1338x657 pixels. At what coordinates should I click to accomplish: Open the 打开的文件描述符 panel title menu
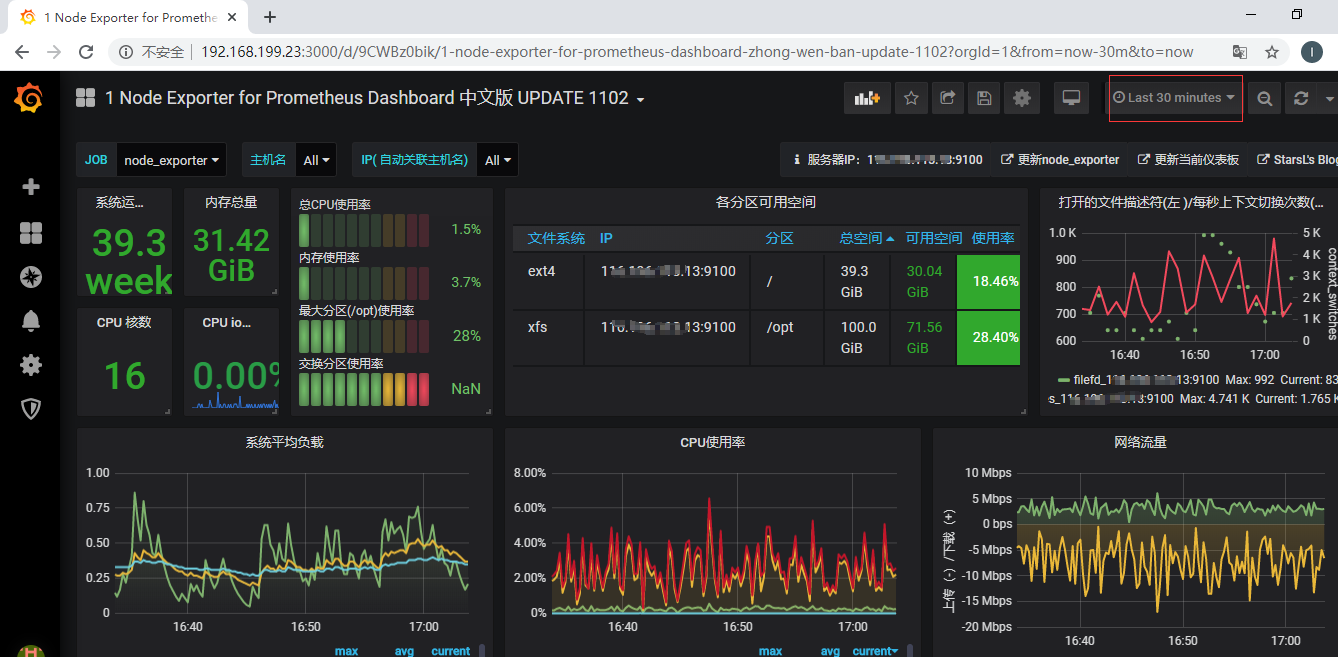coord(1189,202)
